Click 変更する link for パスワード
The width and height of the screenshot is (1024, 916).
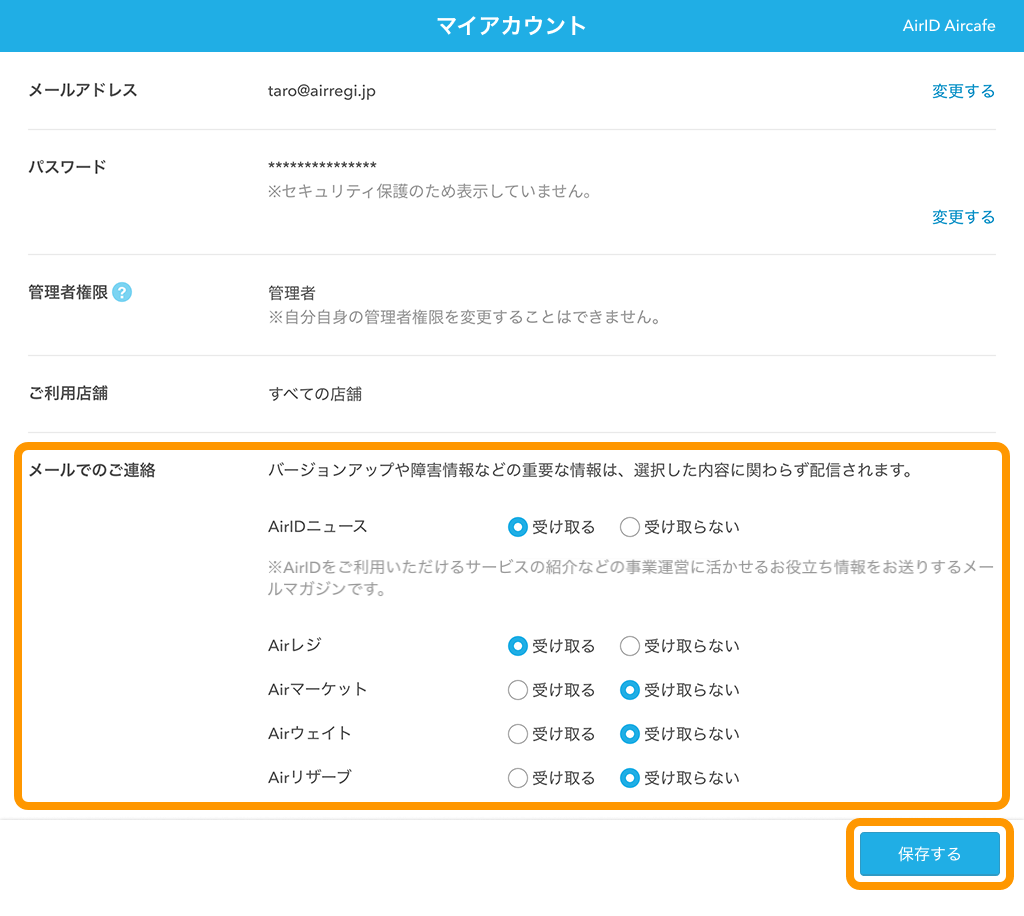963,217
